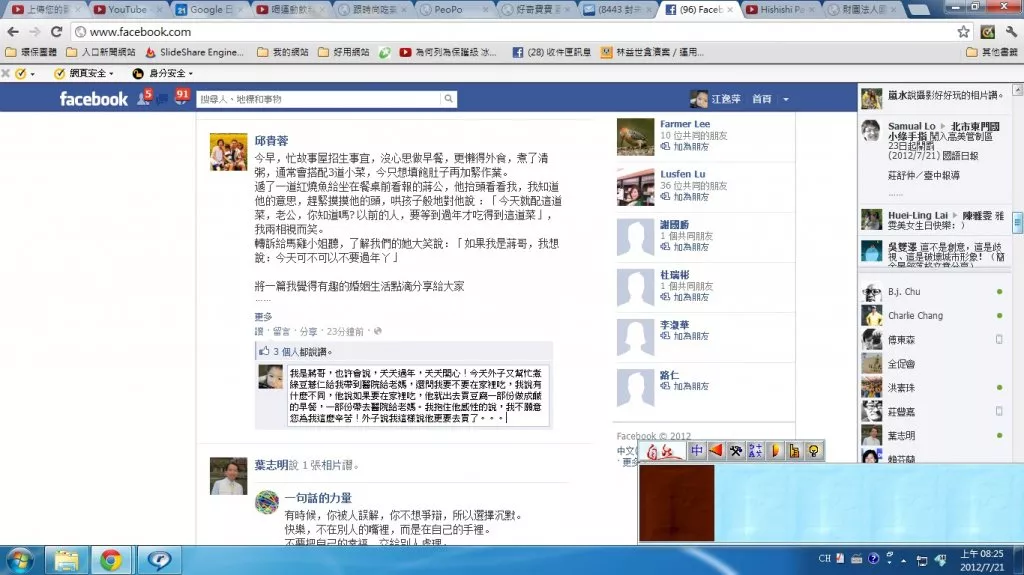Viewport: 1024px width, 575px height.
Task: Switch to the YouTube tab
Action: 127,9
